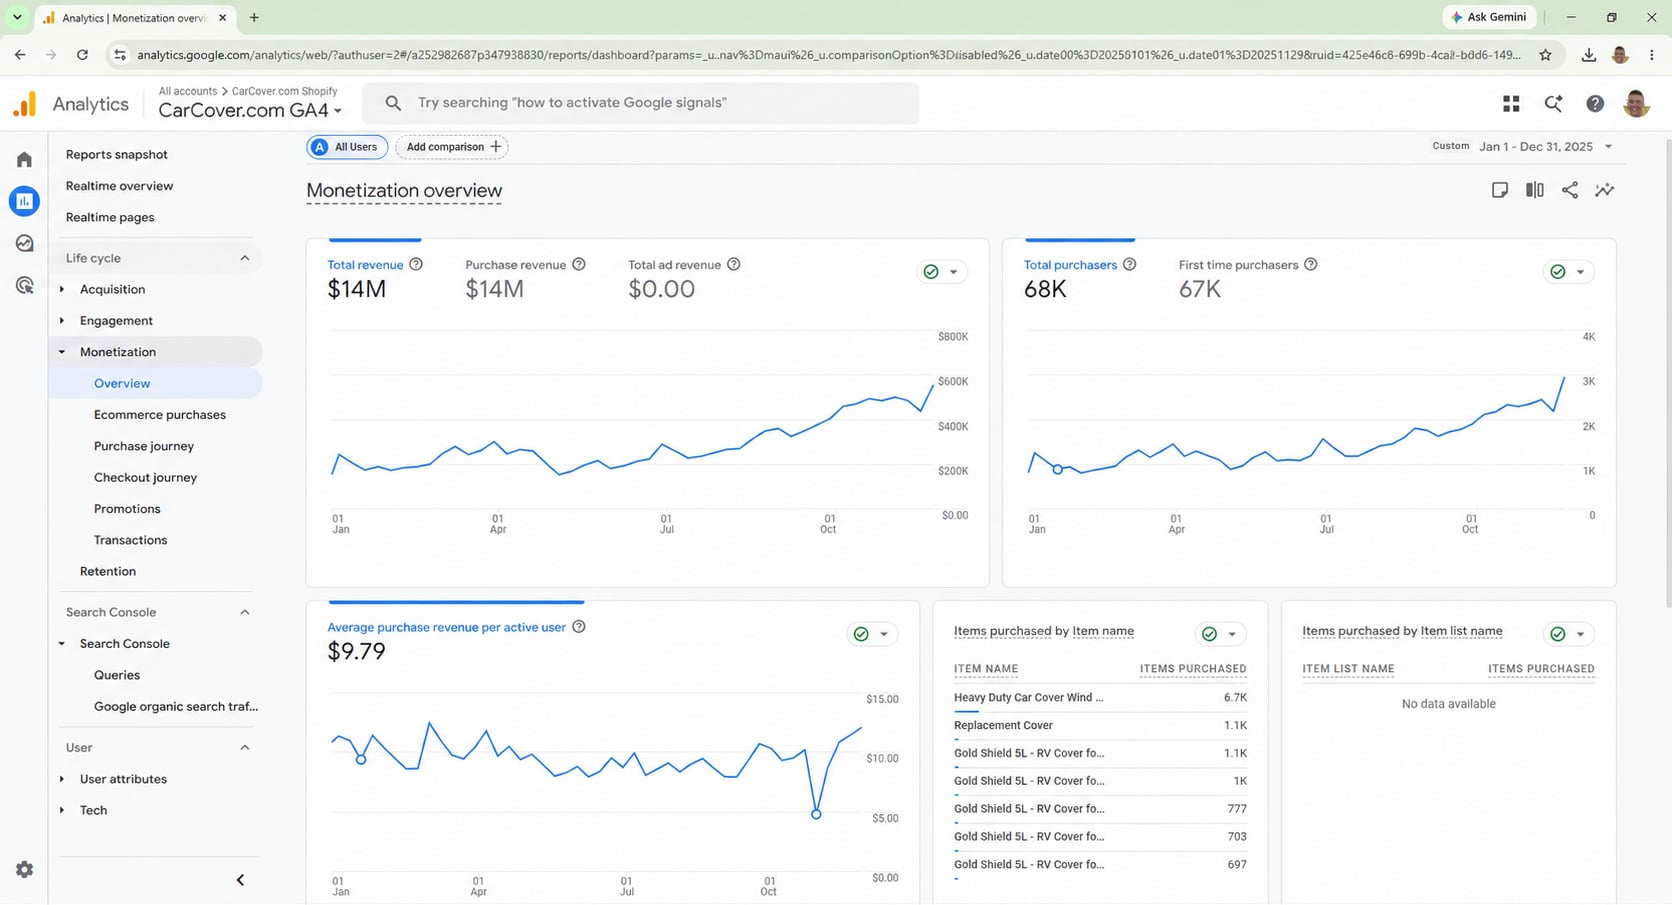Open the data quality dropdown on Total revenue card
This screenshot has width=1672, height=905.
[942, 272]
